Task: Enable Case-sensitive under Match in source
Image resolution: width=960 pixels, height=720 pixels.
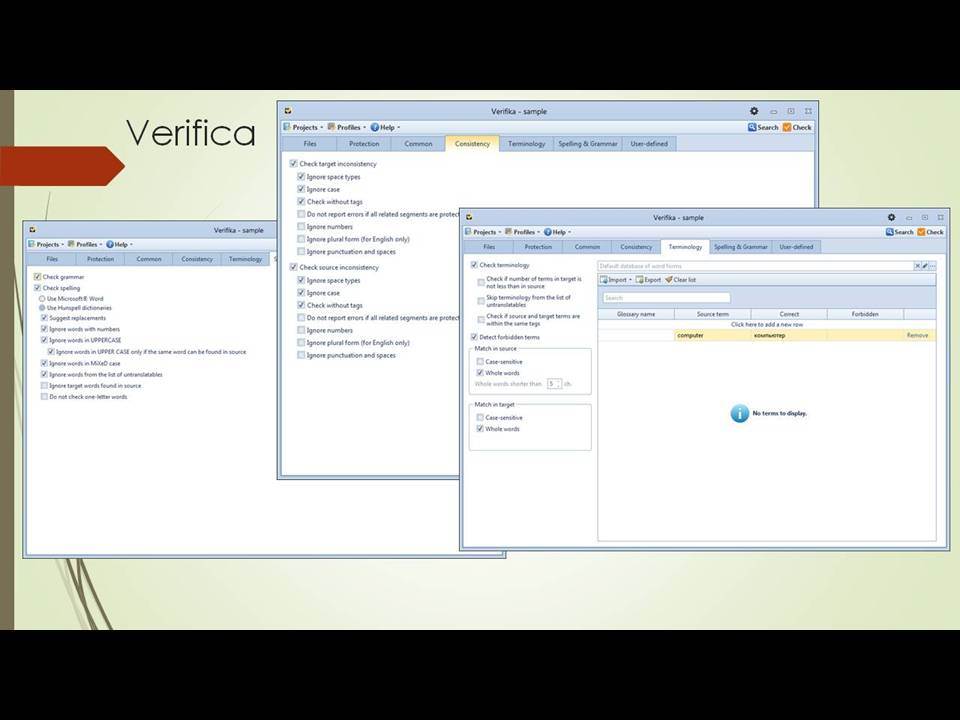Action: [480, 362]
